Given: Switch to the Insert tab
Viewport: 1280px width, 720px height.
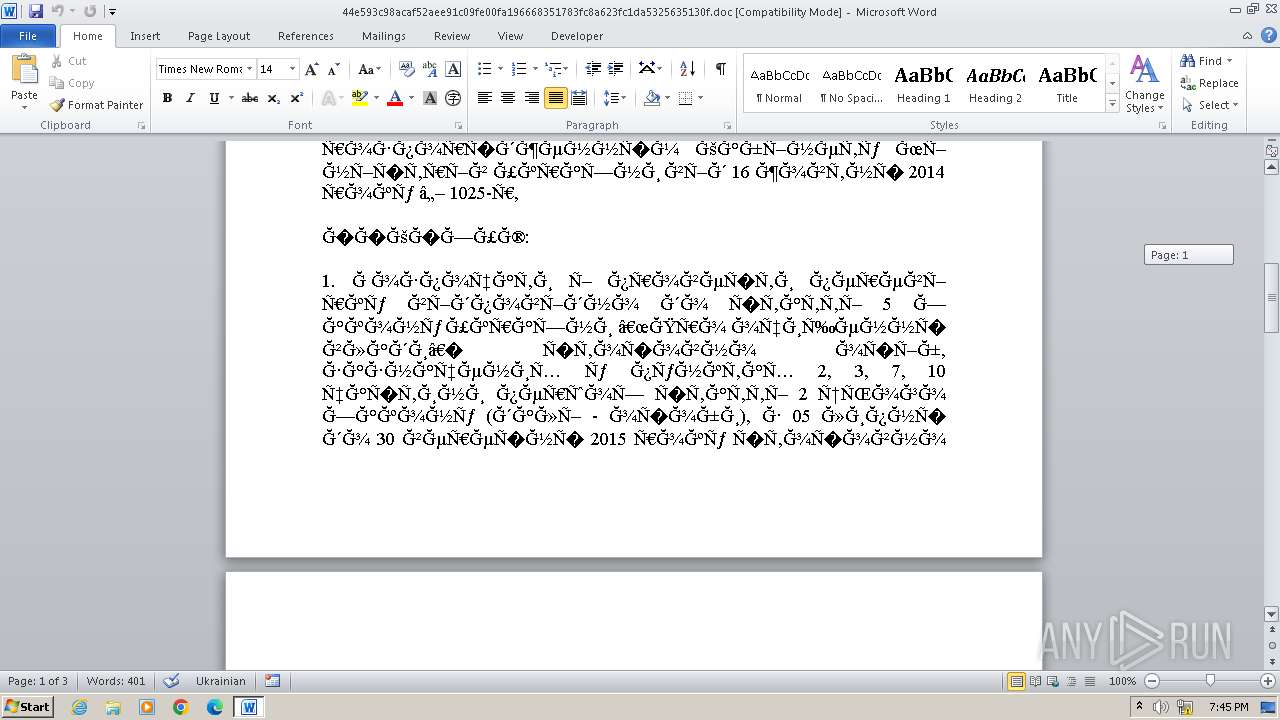Looking at the screenshot, I should (145, 35).
